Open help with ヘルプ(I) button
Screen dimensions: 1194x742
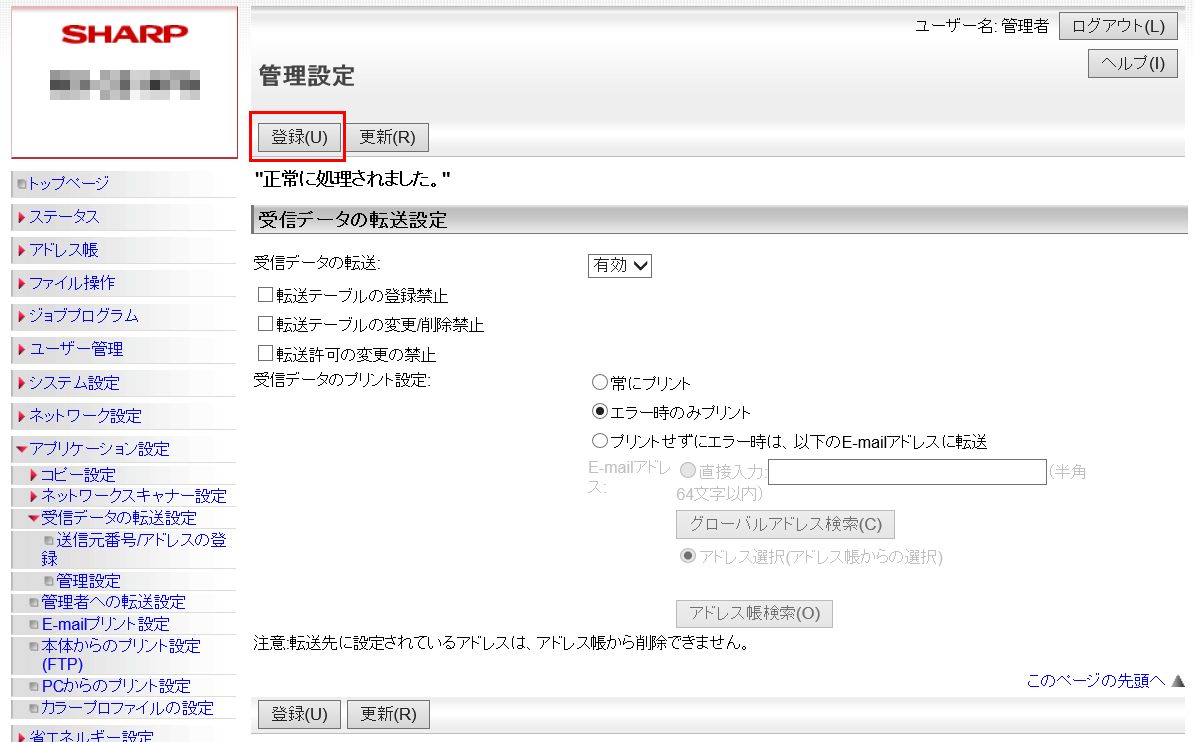click(1132, 63)
